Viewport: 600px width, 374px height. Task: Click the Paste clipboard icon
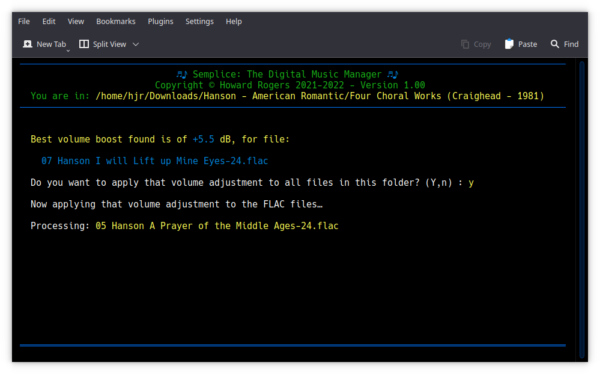coord(509,44)
